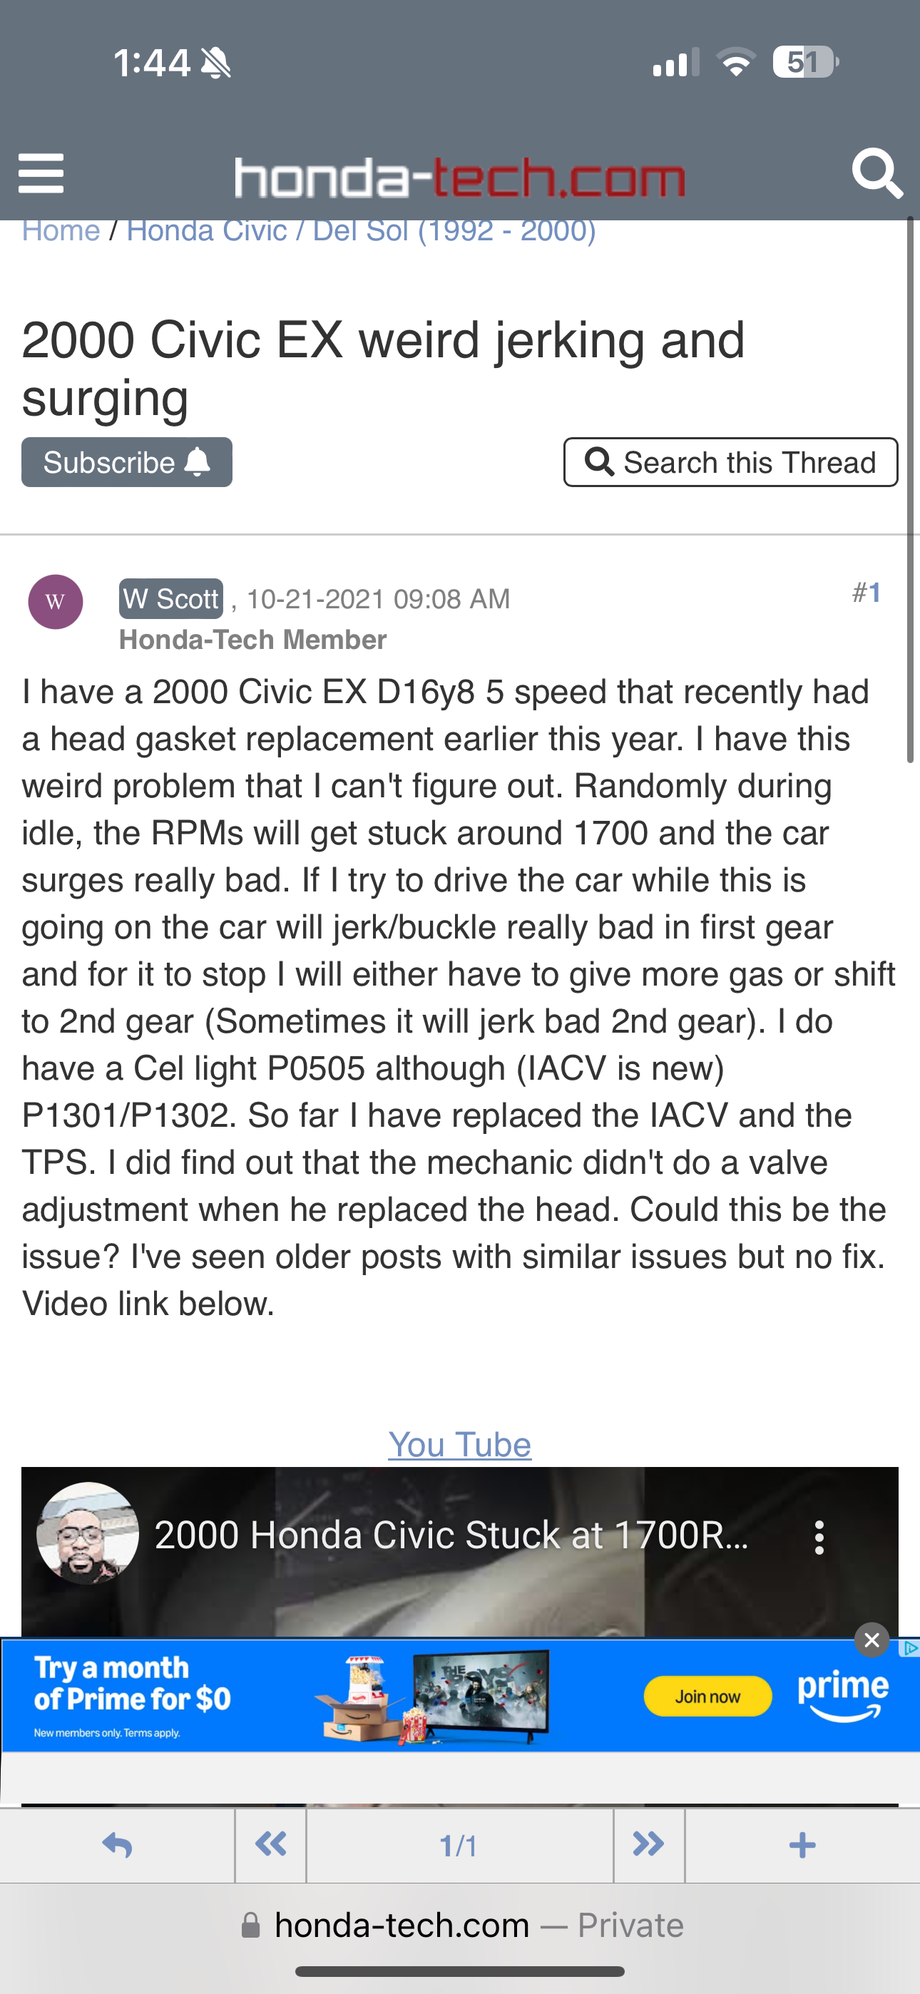Open W Scott's purple avatar
The width and height of the screenshot is (920, 1994).
(x=55, y=601)
